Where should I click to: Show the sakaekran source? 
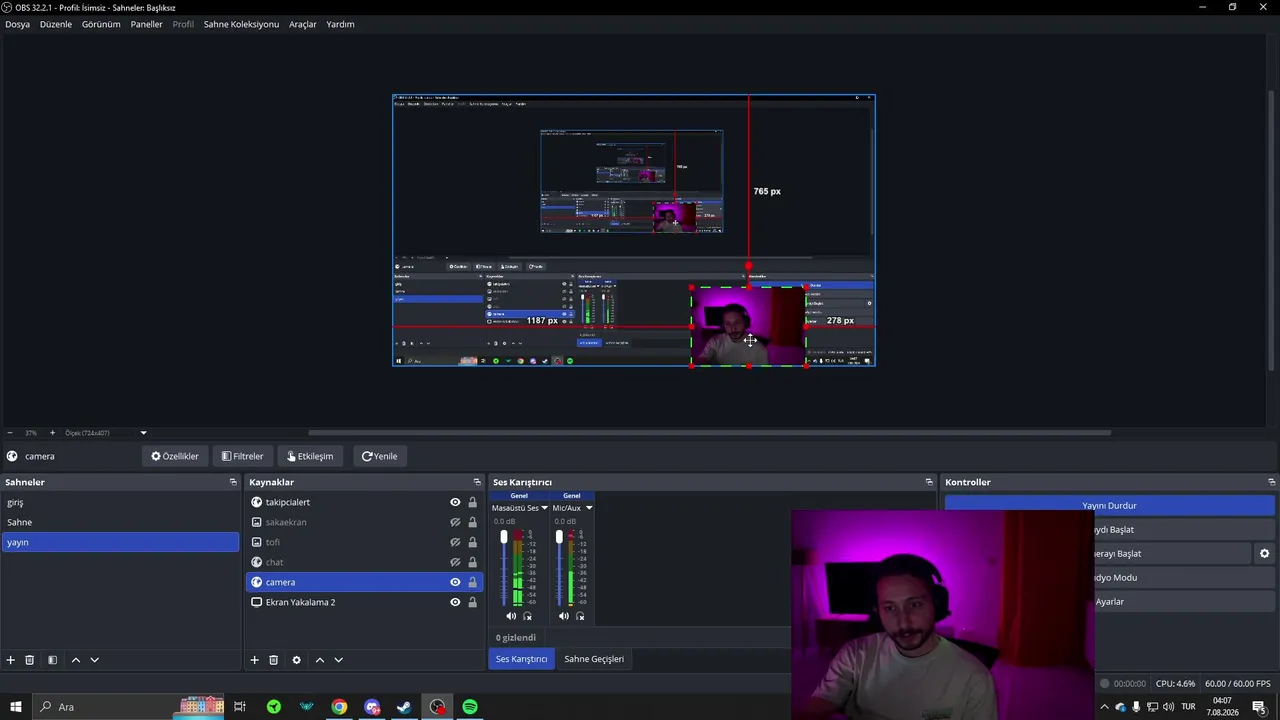click(455, 522)
